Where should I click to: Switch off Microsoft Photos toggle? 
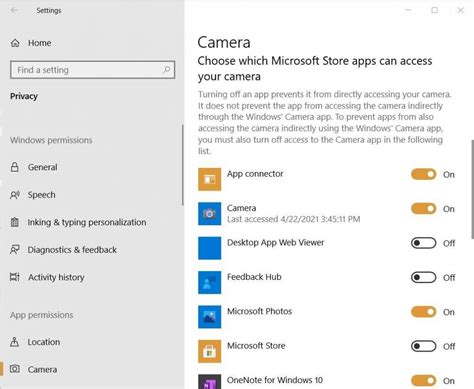click(423, 312)
